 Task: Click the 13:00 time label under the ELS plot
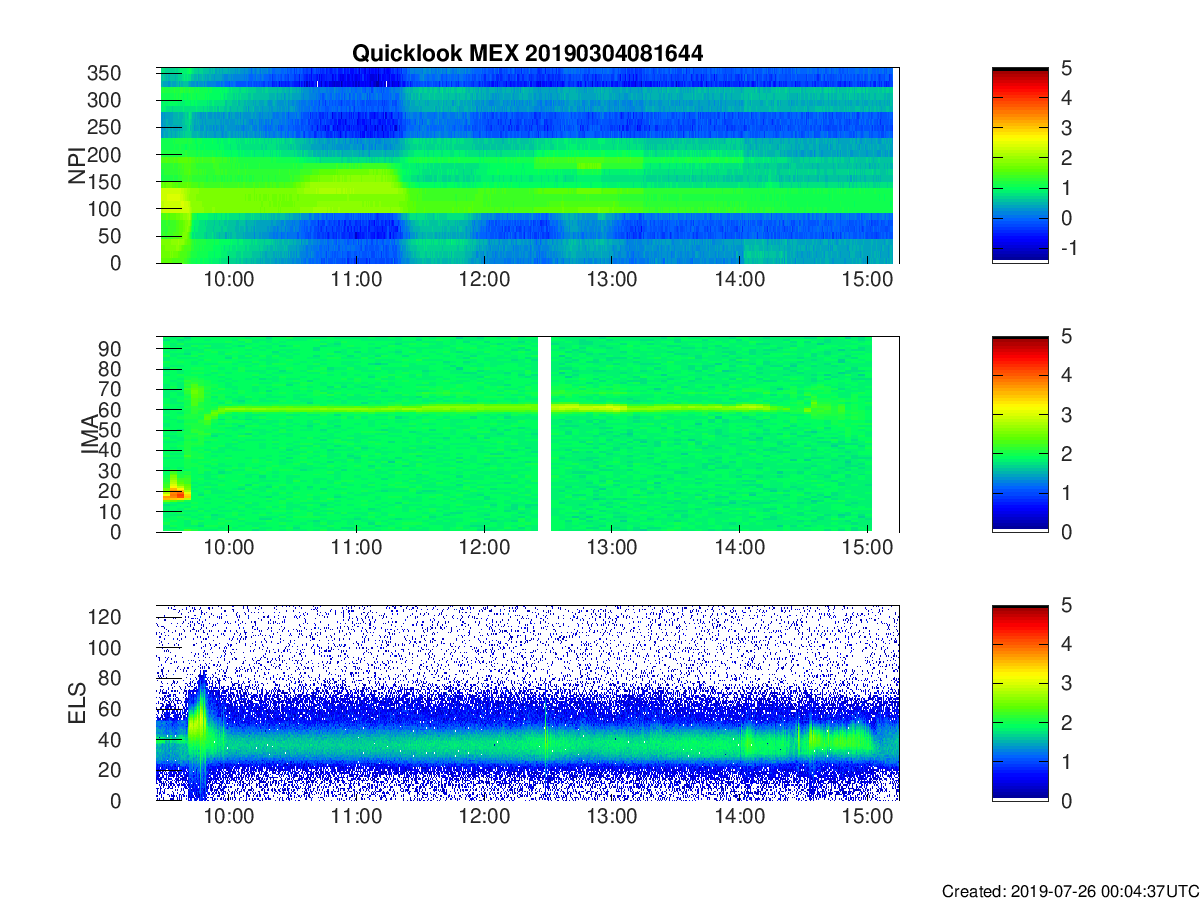[x=611, y=817]
